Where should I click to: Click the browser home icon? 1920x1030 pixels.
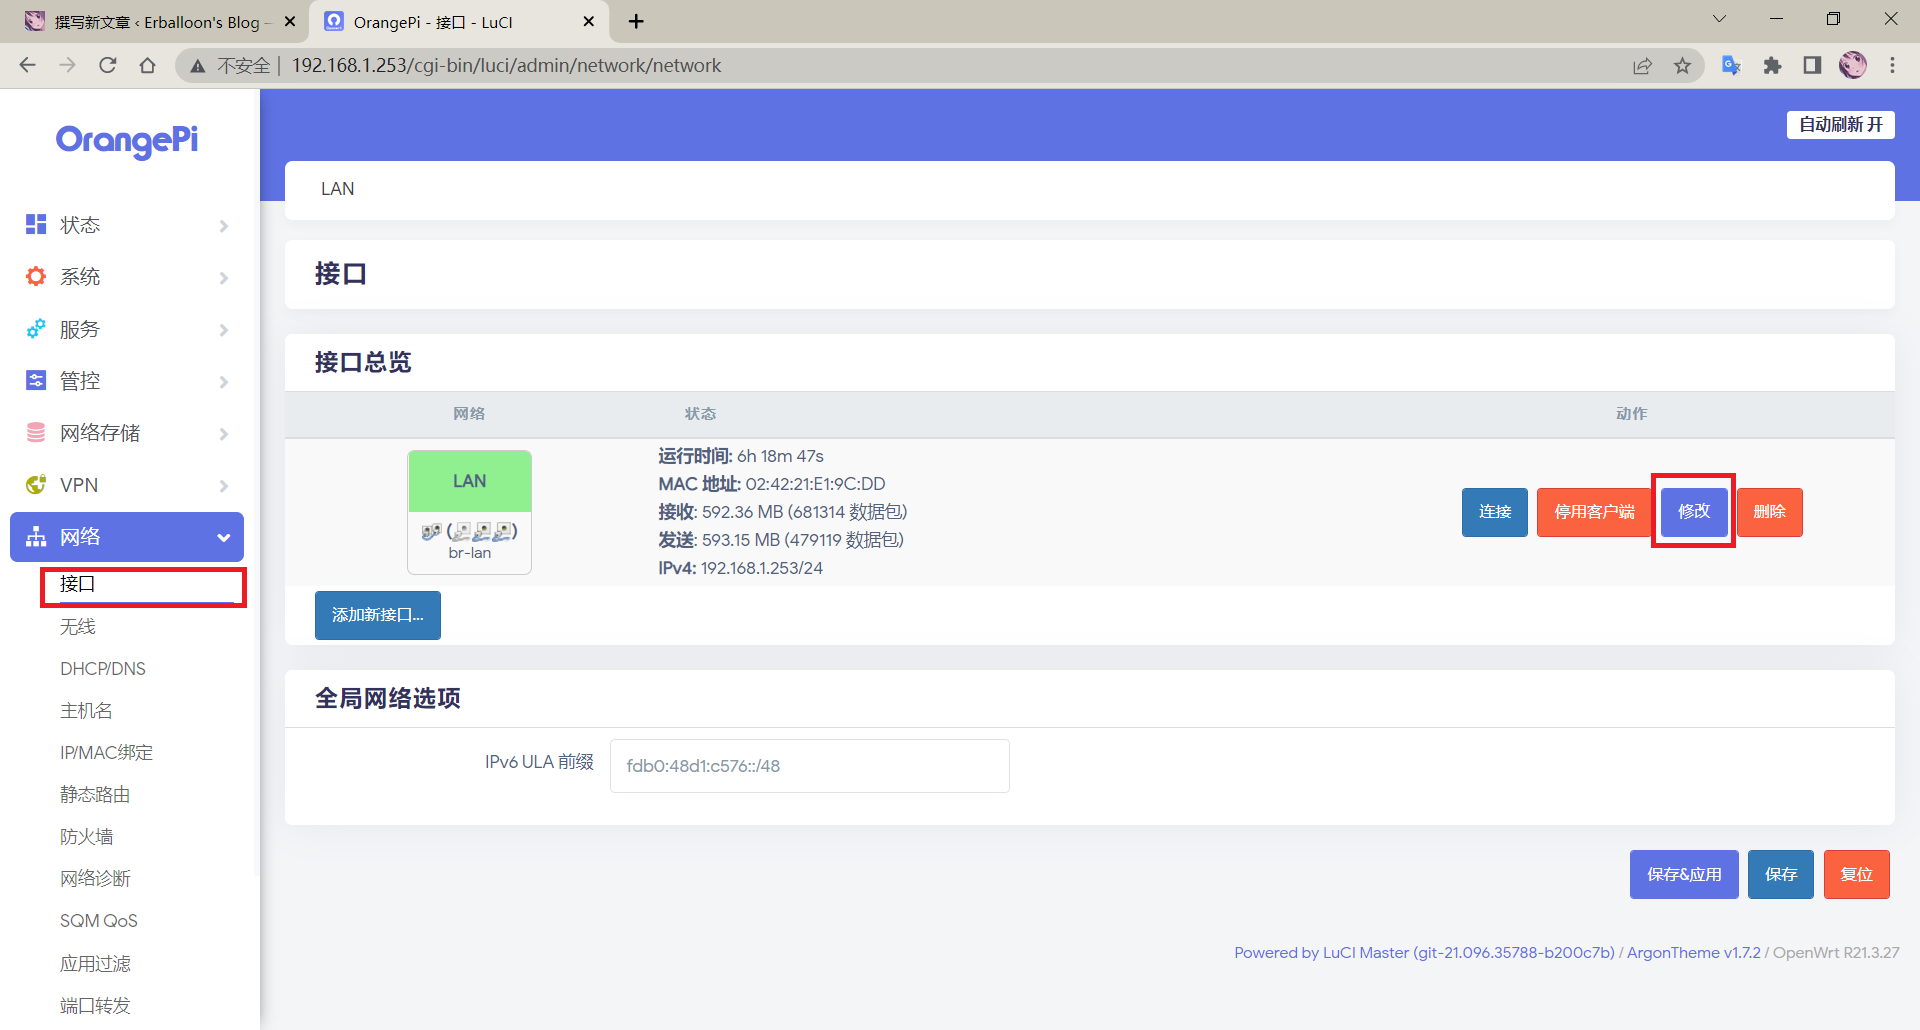point(148,65)
